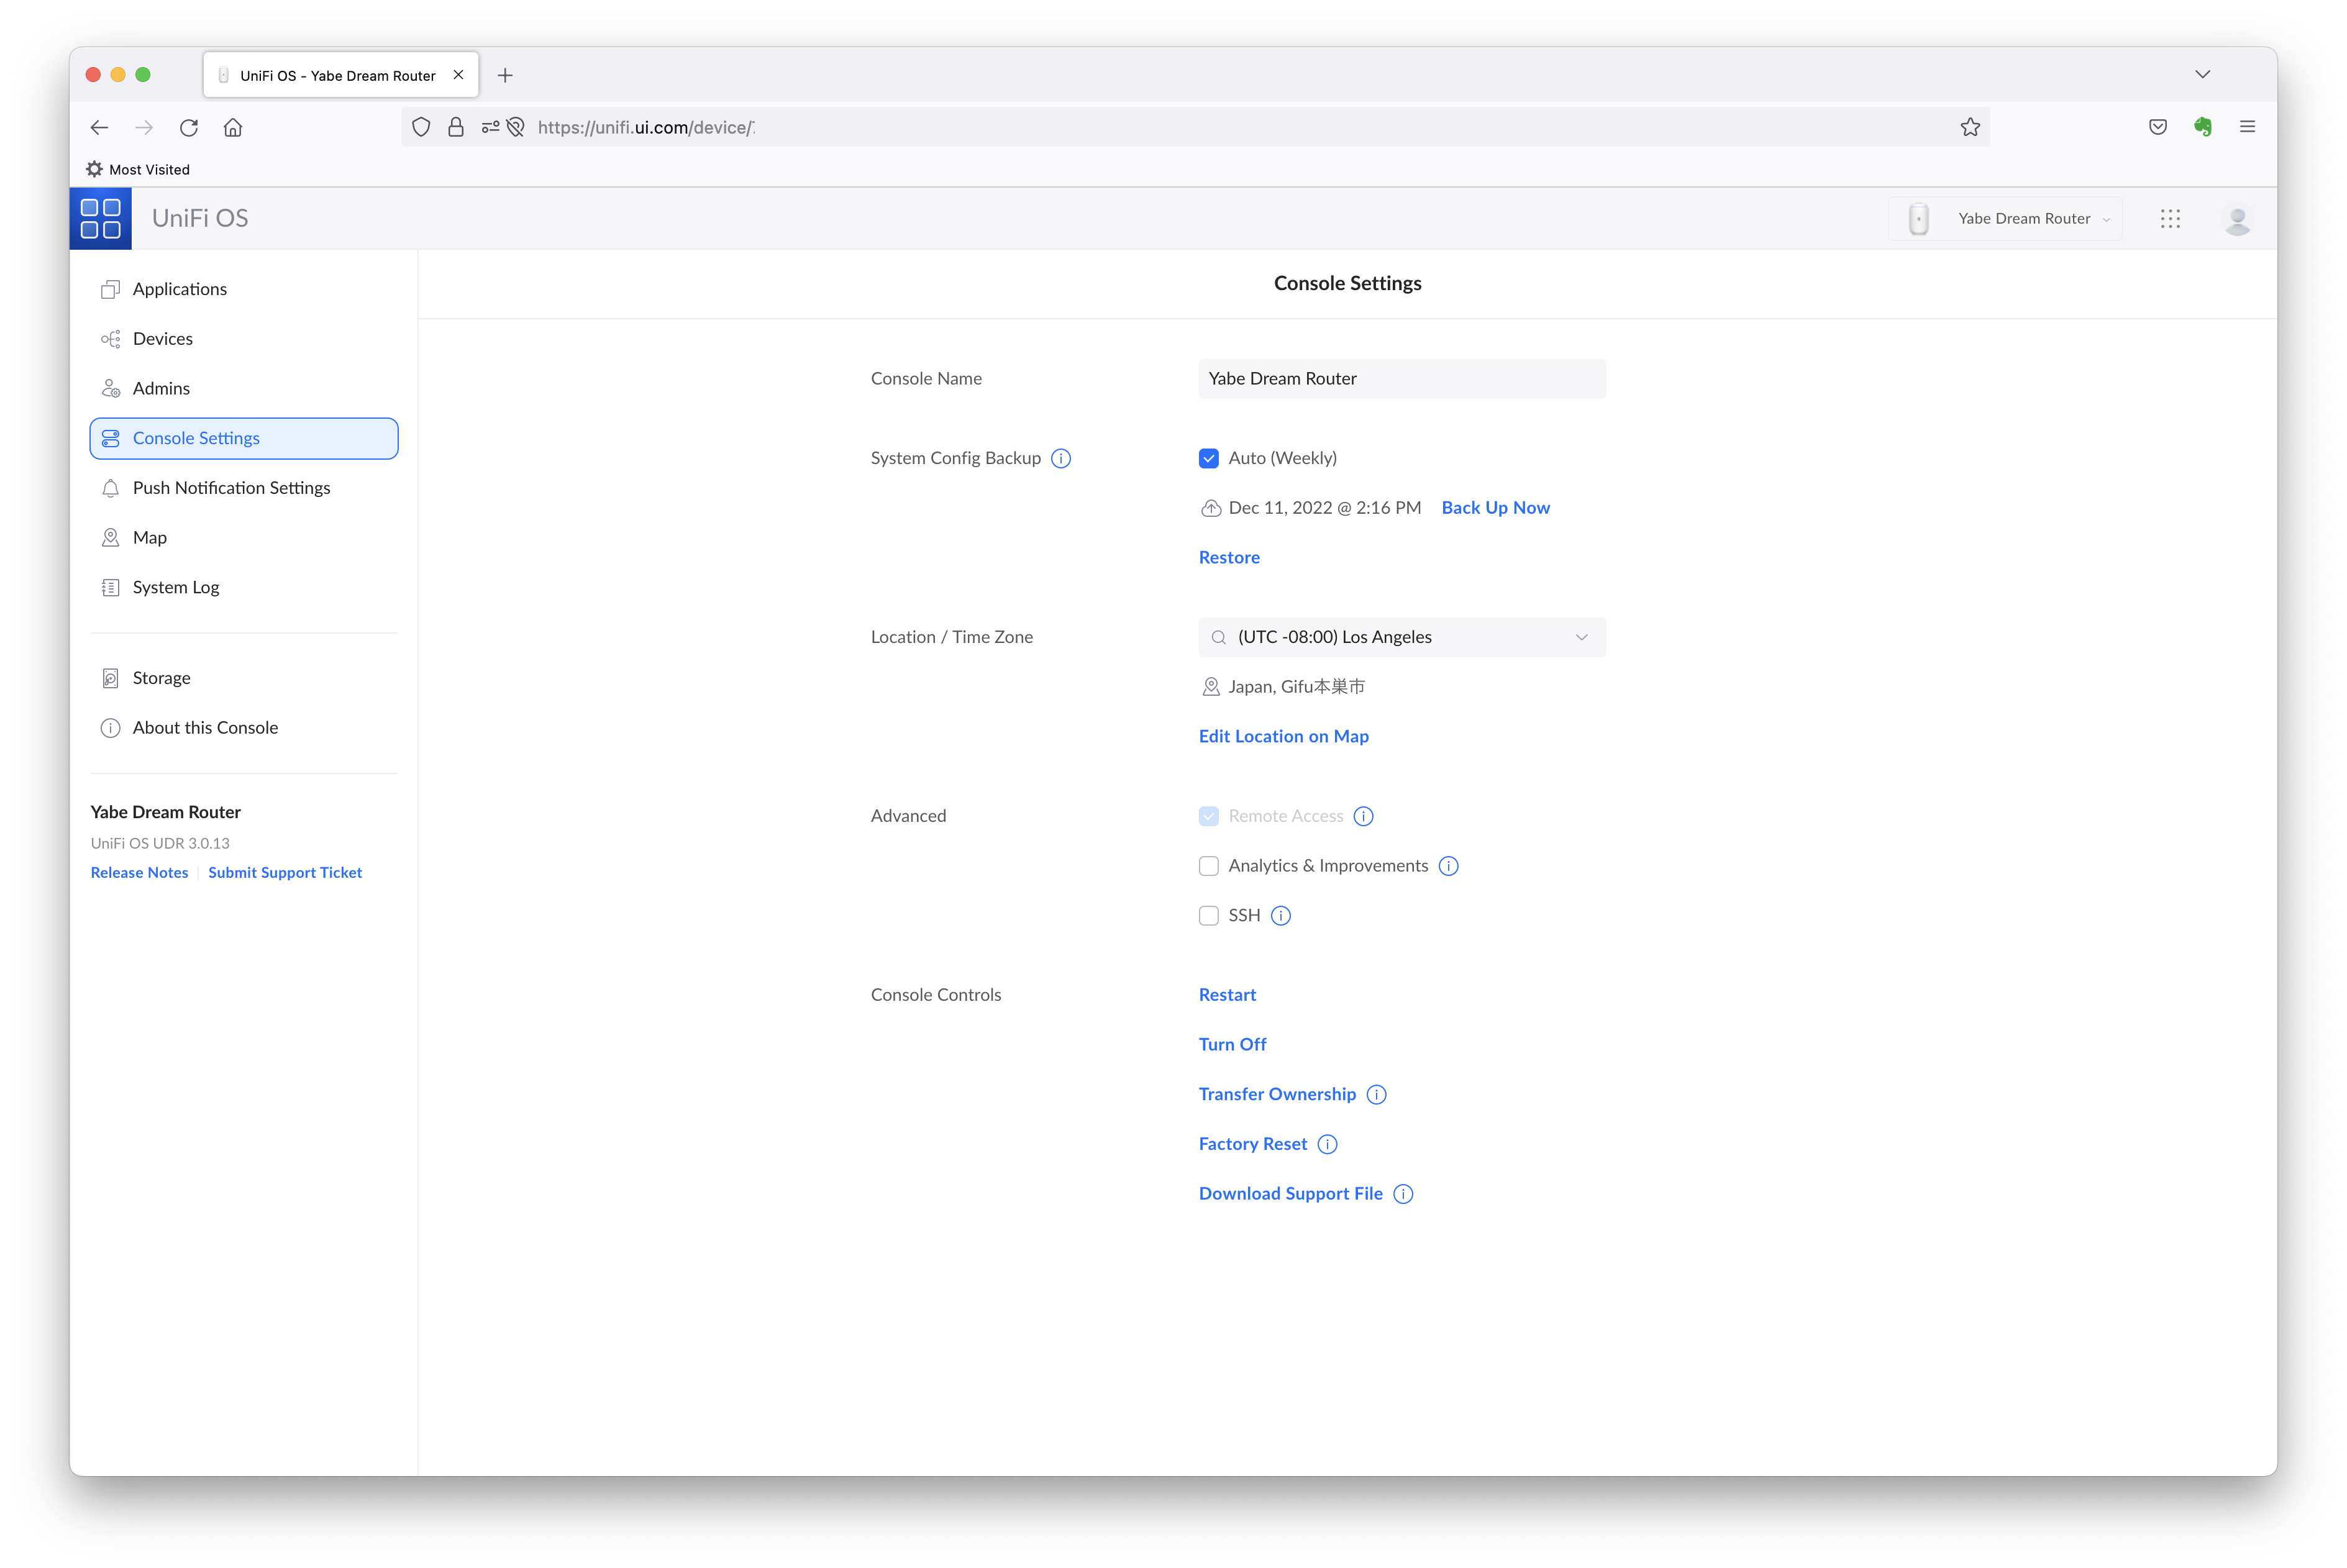Click the Remote Access info icon
Screen dimensions: 2347x1568
(1363, 816)
